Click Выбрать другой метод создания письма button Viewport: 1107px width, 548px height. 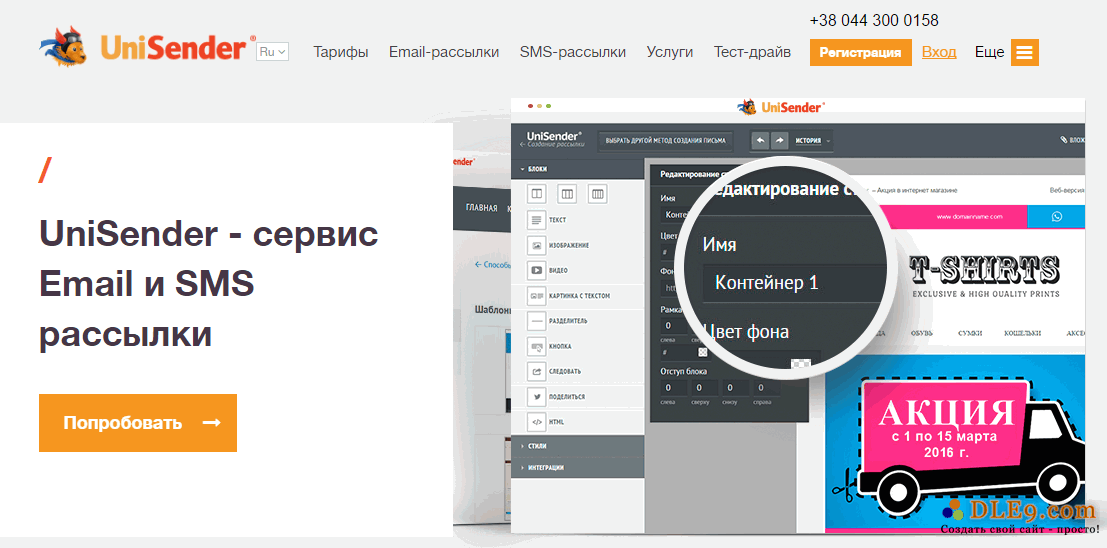pos(666,141)
